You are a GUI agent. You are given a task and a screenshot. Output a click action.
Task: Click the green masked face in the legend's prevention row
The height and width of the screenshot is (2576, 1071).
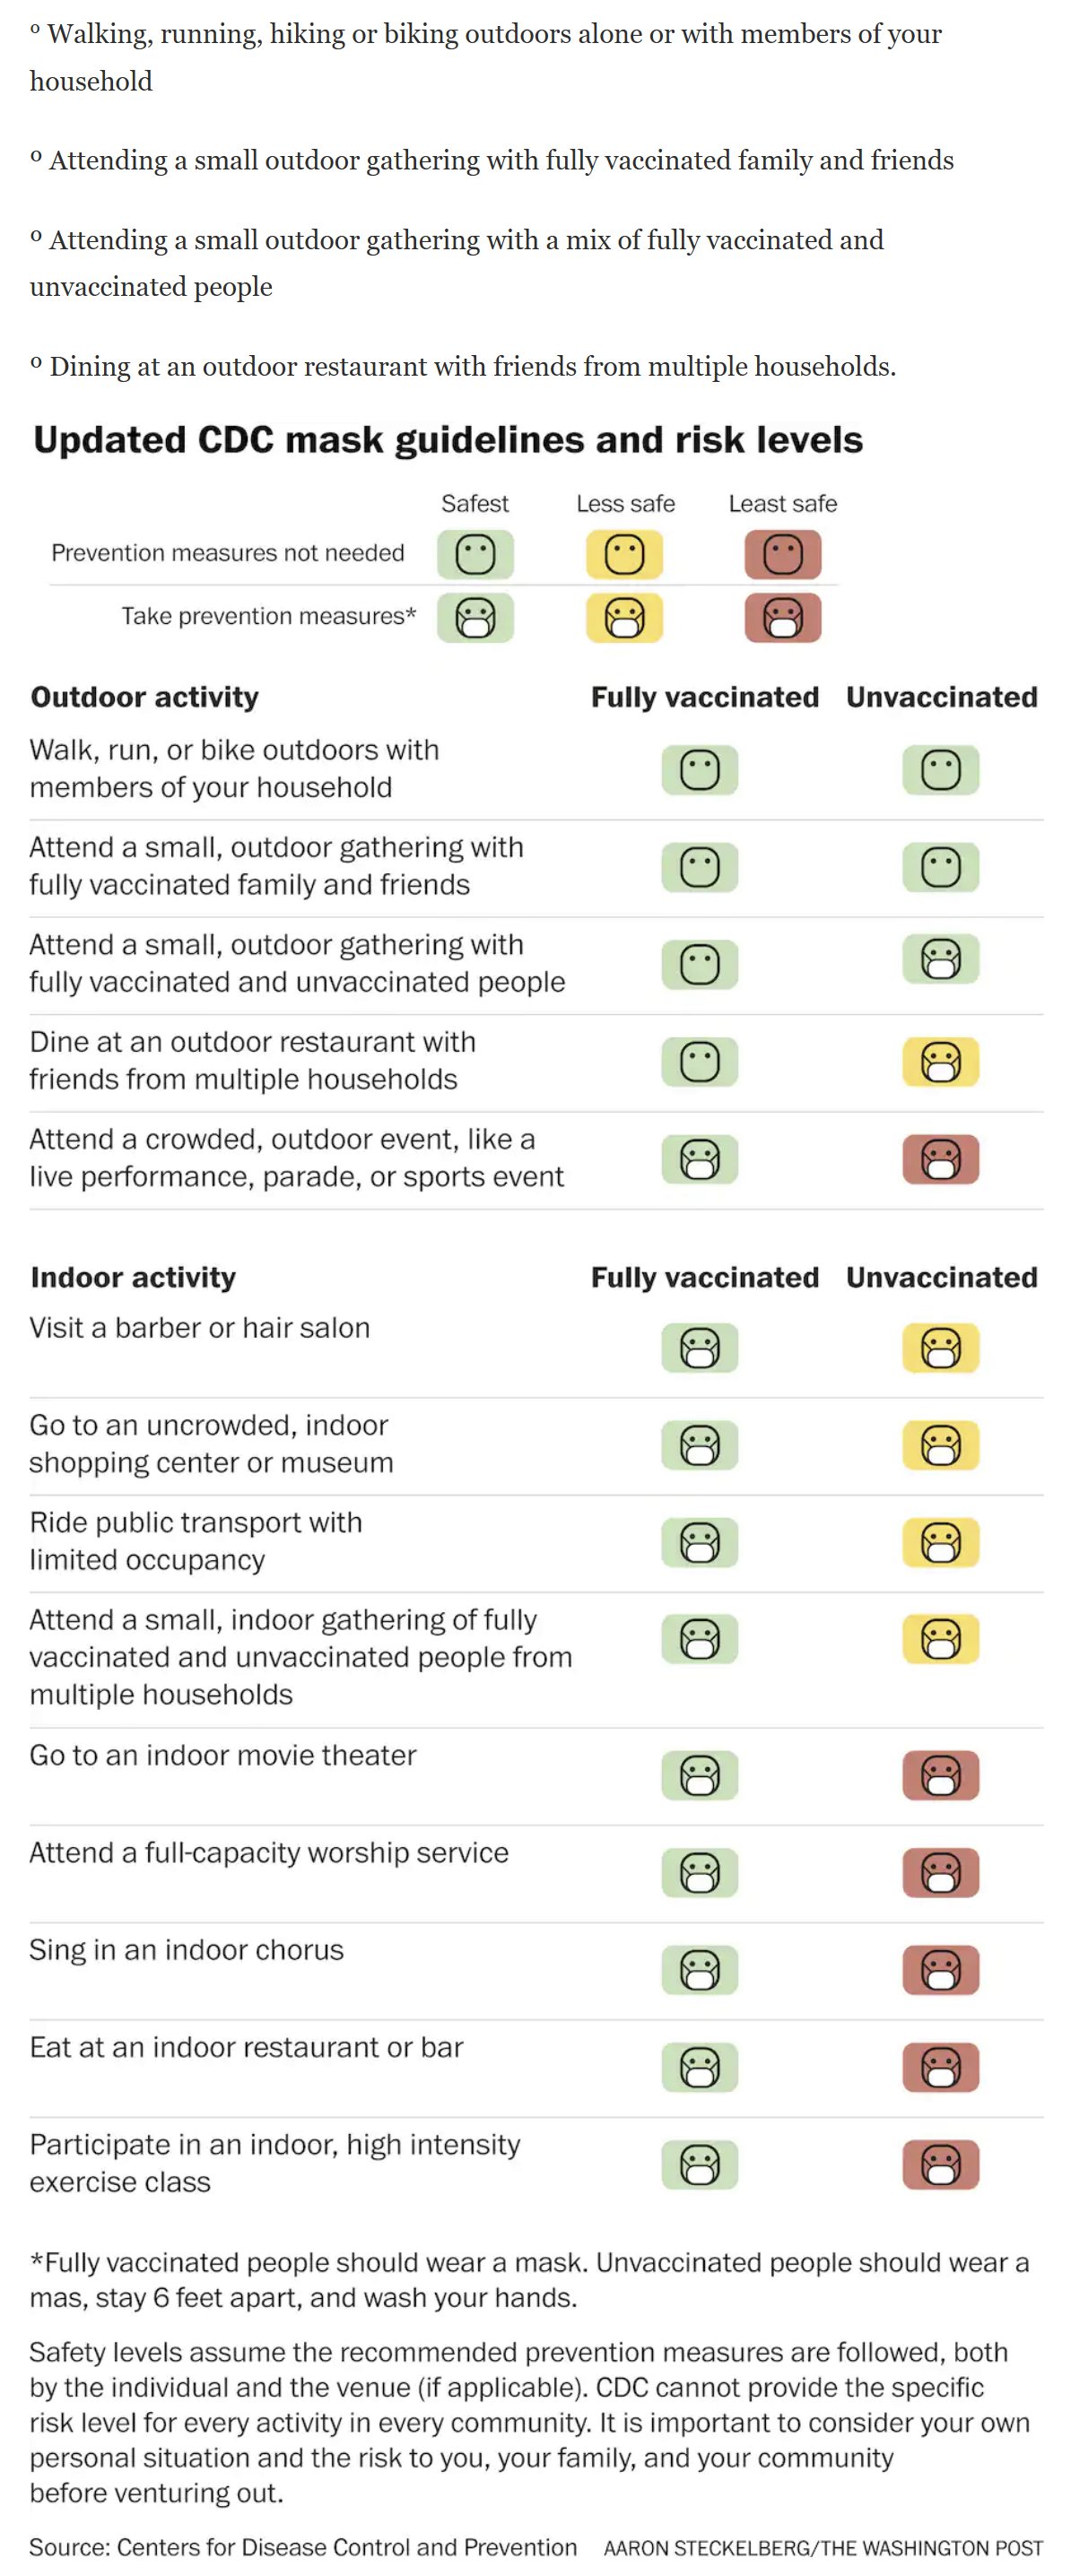pos(475,618)
